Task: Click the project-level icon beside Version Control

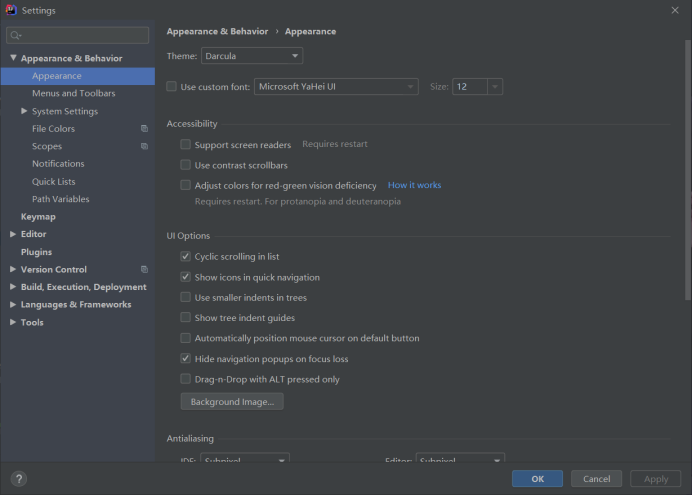Action: (144, 269)
